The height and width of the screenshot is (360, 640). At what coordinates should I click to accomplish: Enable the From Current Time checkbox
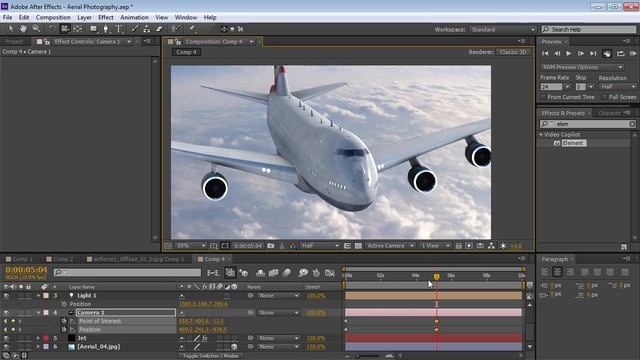tap(543, 97)
